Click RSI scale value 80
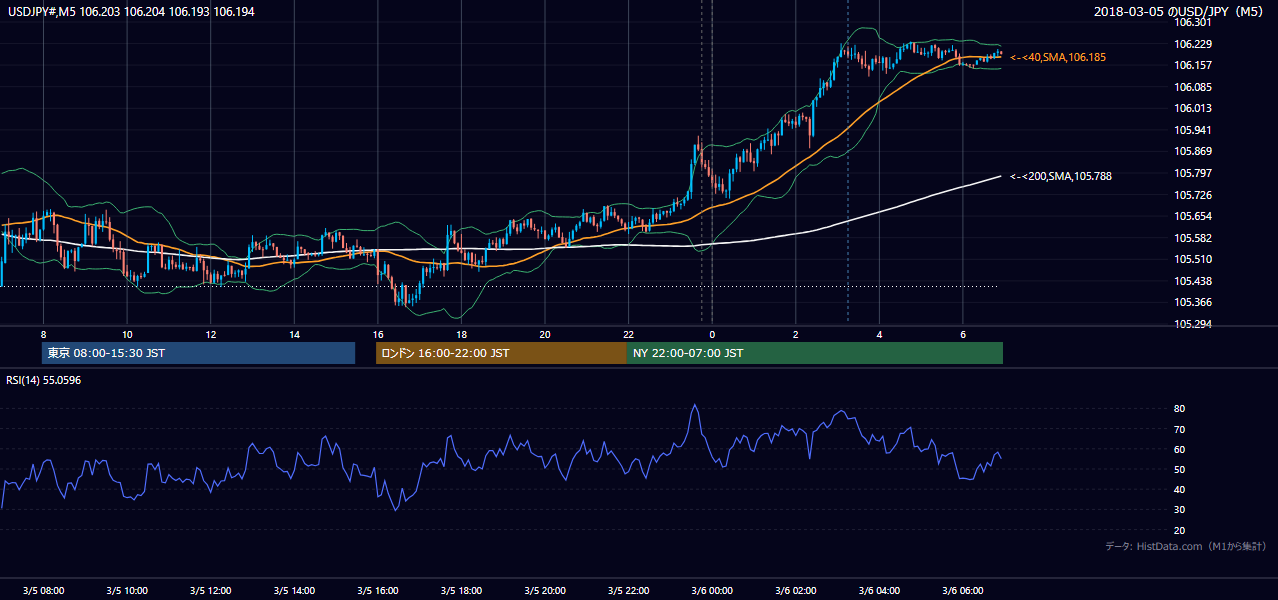The height and width of the screenshot is (600, 1278). pyautogui.click(x=1179, y=409)
